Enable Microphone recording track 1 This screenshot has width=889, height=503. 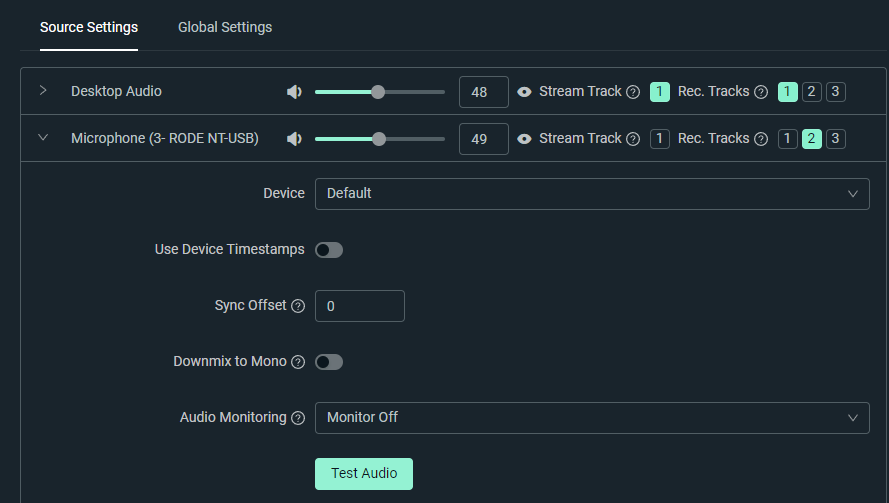click(x=788, y=139)
